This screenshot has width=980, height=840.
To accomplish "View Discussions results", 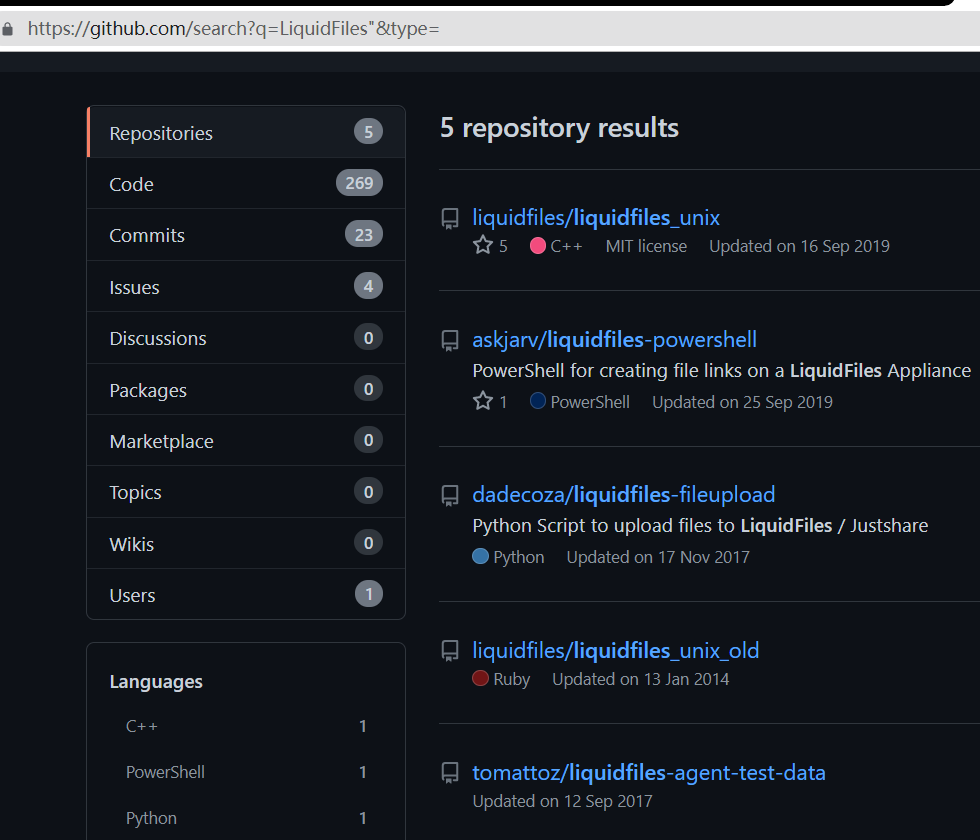I will point(246,338).
